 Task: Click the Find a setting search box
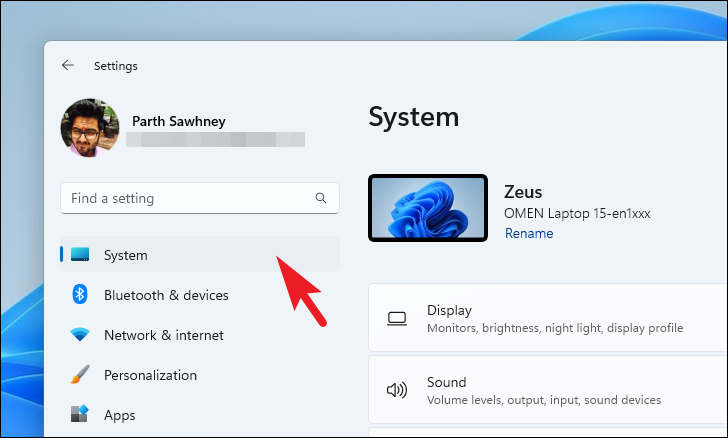tap(200, 198)
